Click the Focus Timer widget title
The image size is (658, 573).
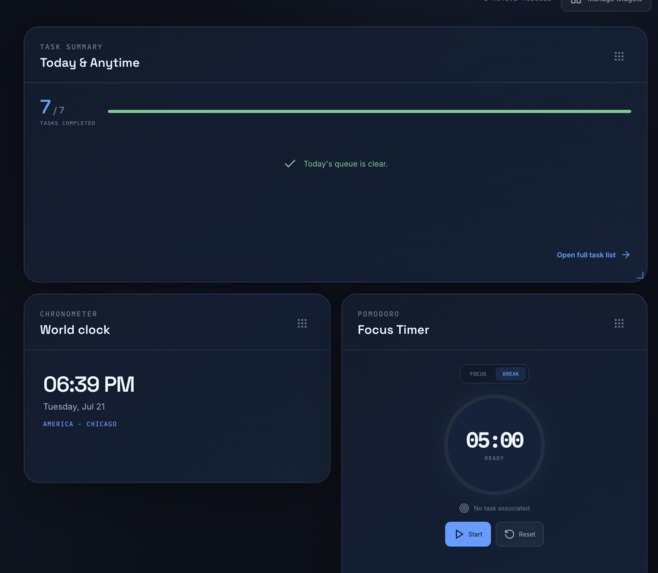pos(393,330)
